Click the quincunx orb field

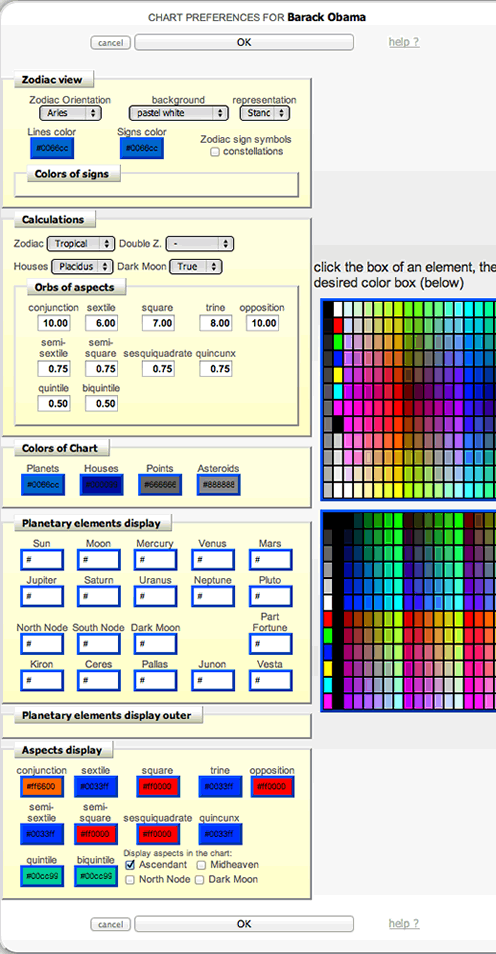click(215, 368)
